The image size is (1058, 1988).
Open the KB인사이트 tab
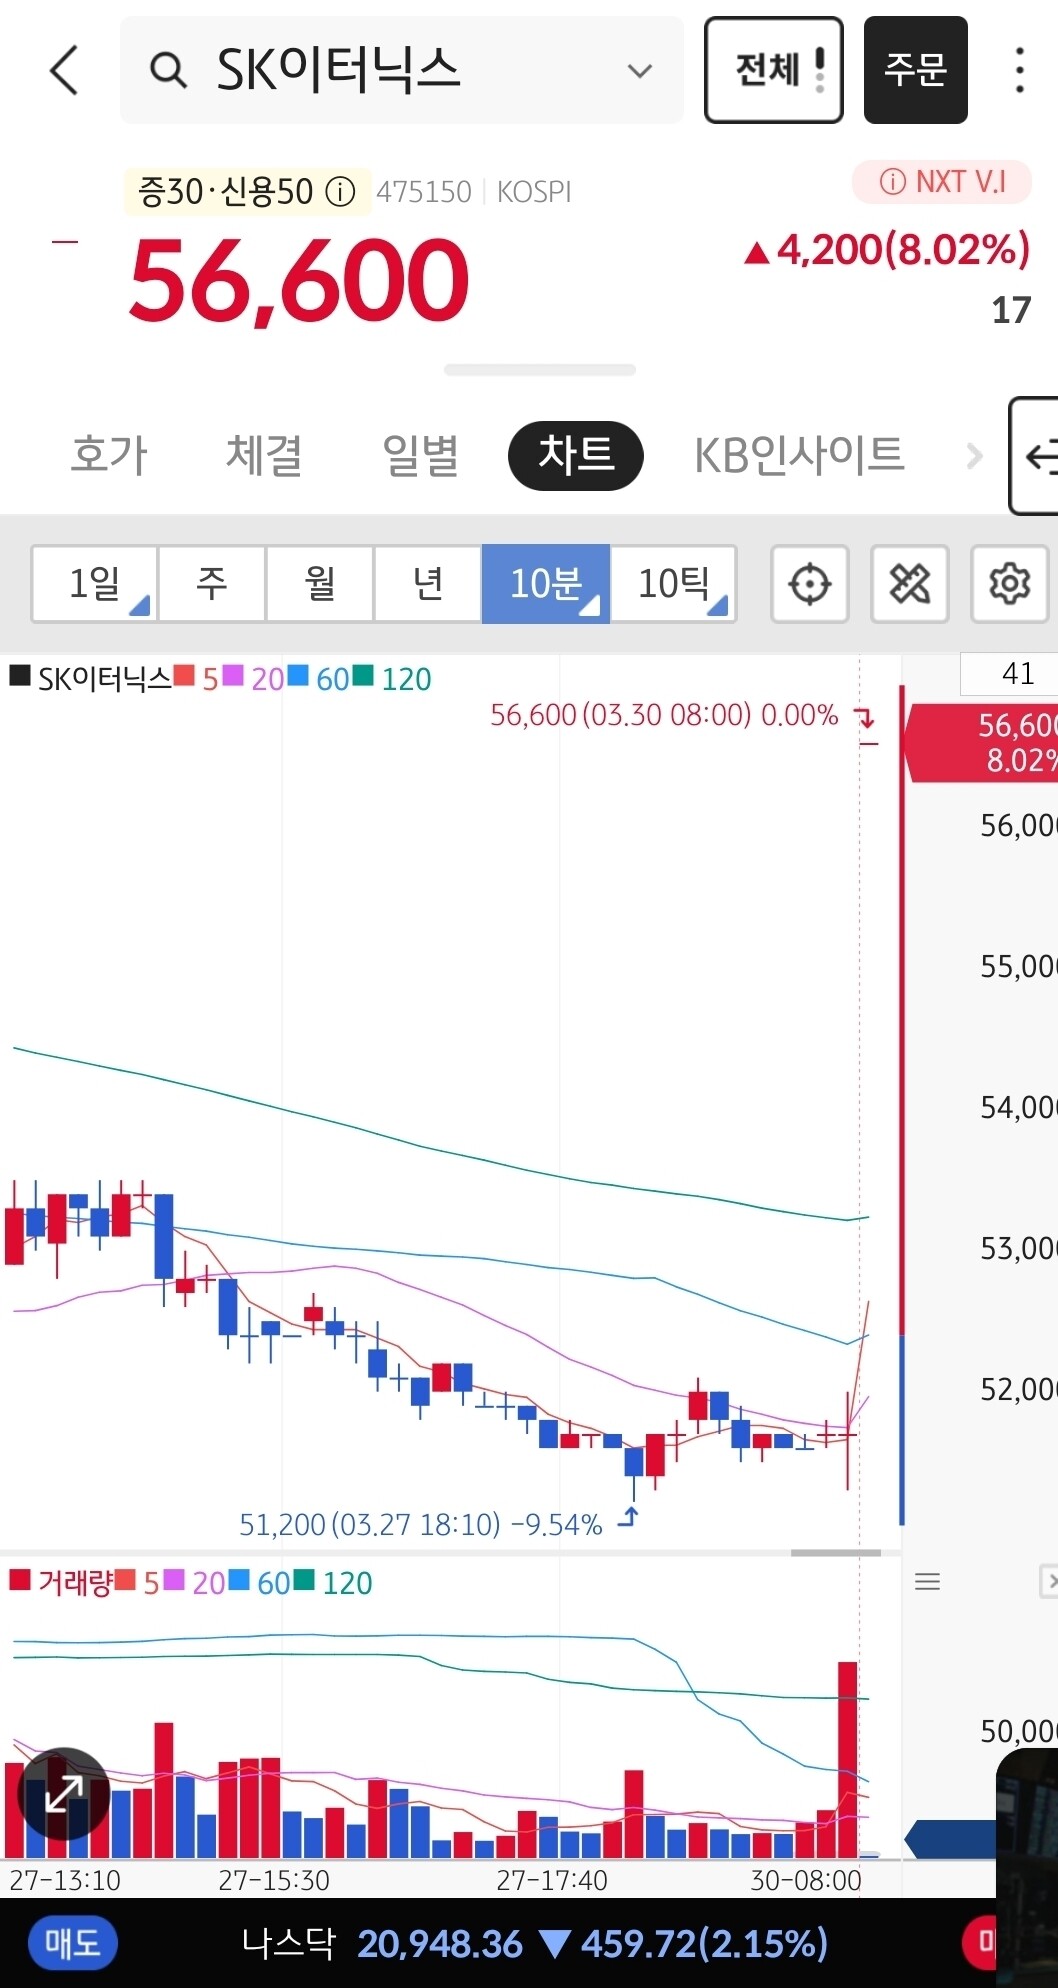799,455
